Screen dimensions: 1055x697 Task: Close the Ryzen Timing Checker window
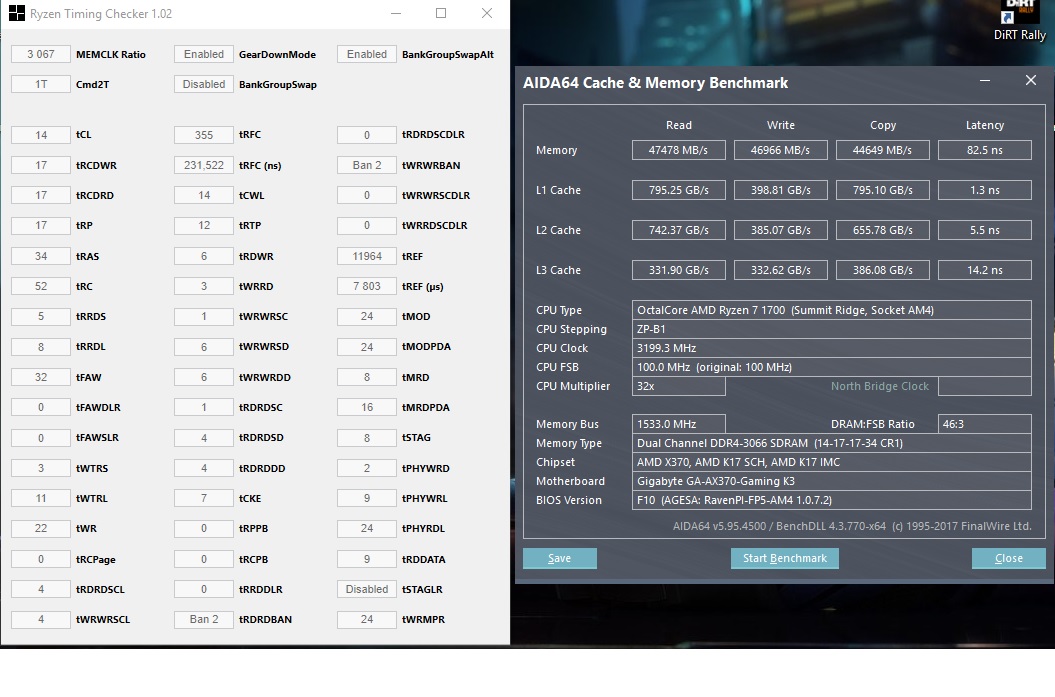[x=486, y=13]
